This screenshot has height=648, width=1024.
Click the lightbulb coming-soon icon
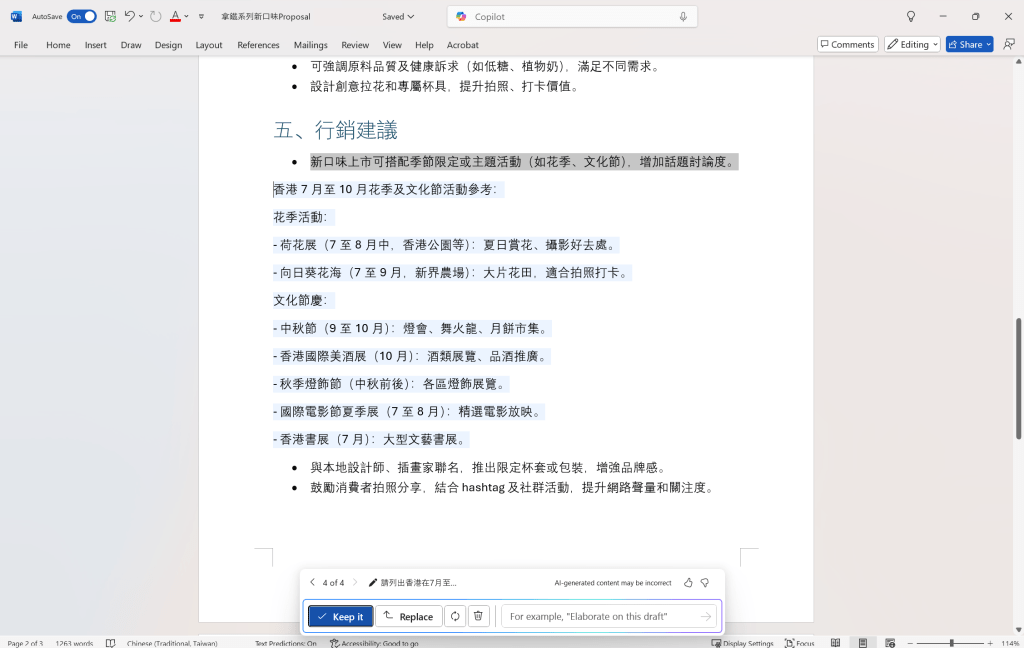[910, 16]
